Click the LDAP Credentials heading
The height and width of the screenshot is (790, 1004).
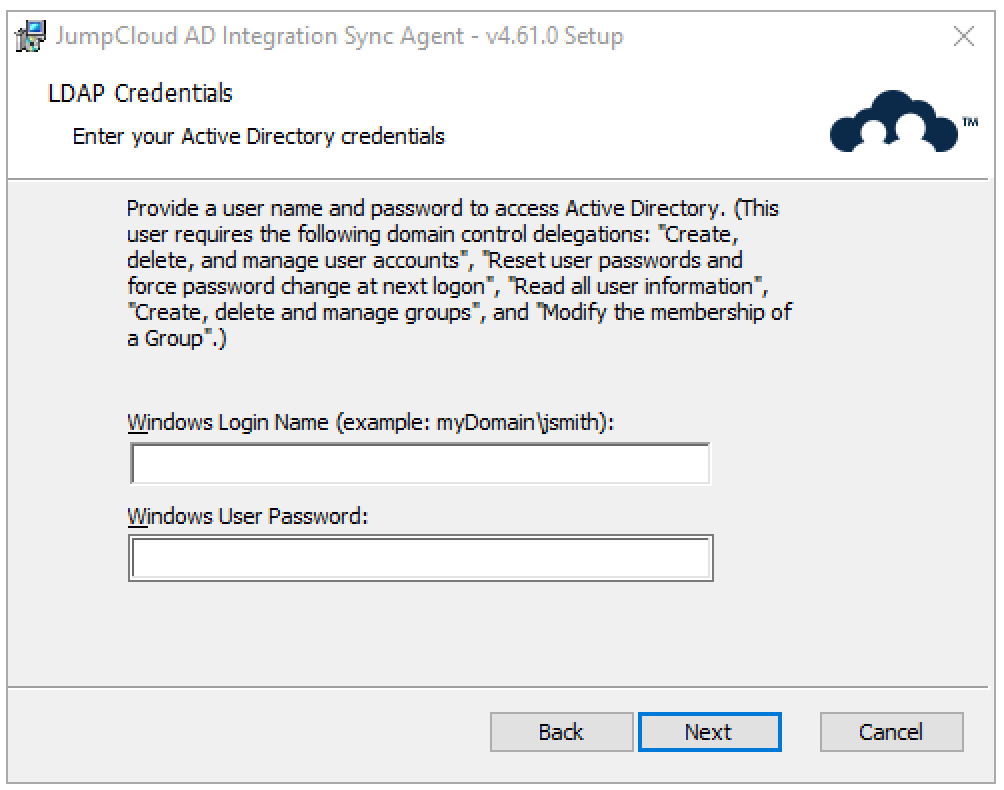[140, 94]
